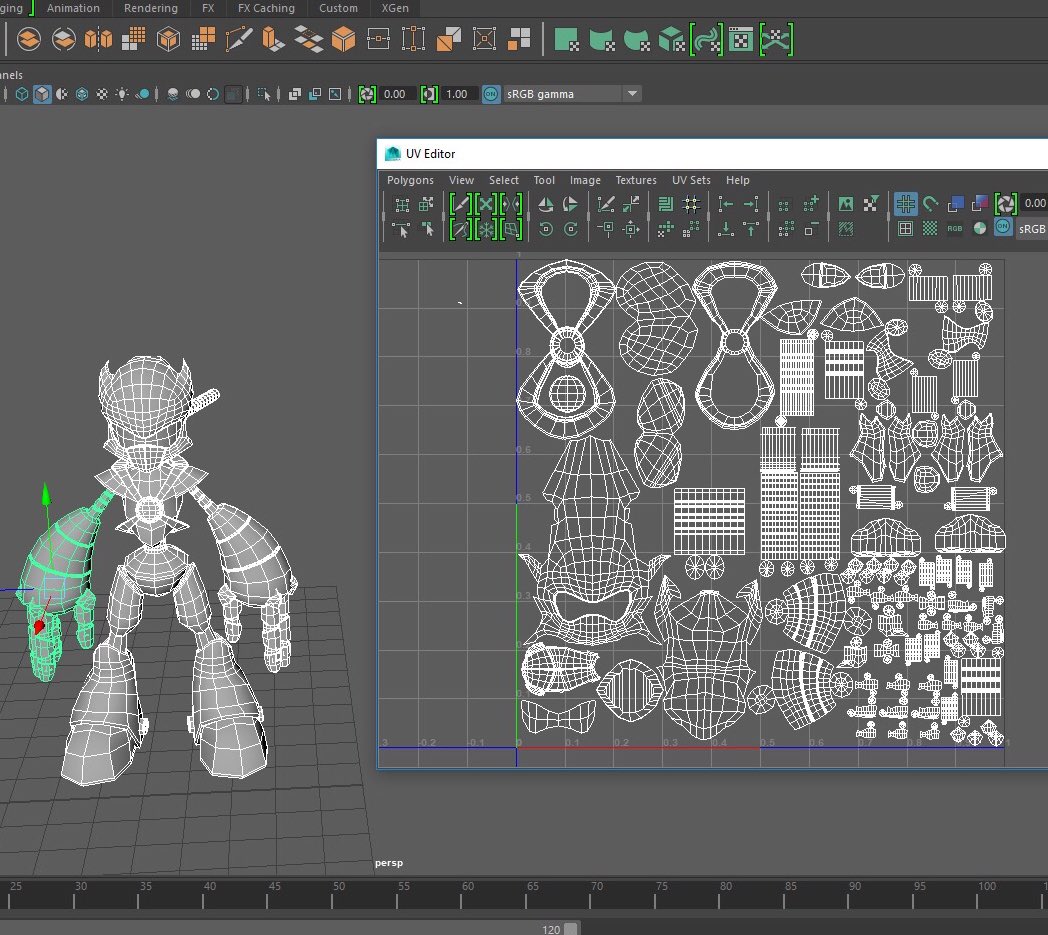
Task: Click the 3D Cut and Sew shelf icon
Action: [x=776, y=39]
